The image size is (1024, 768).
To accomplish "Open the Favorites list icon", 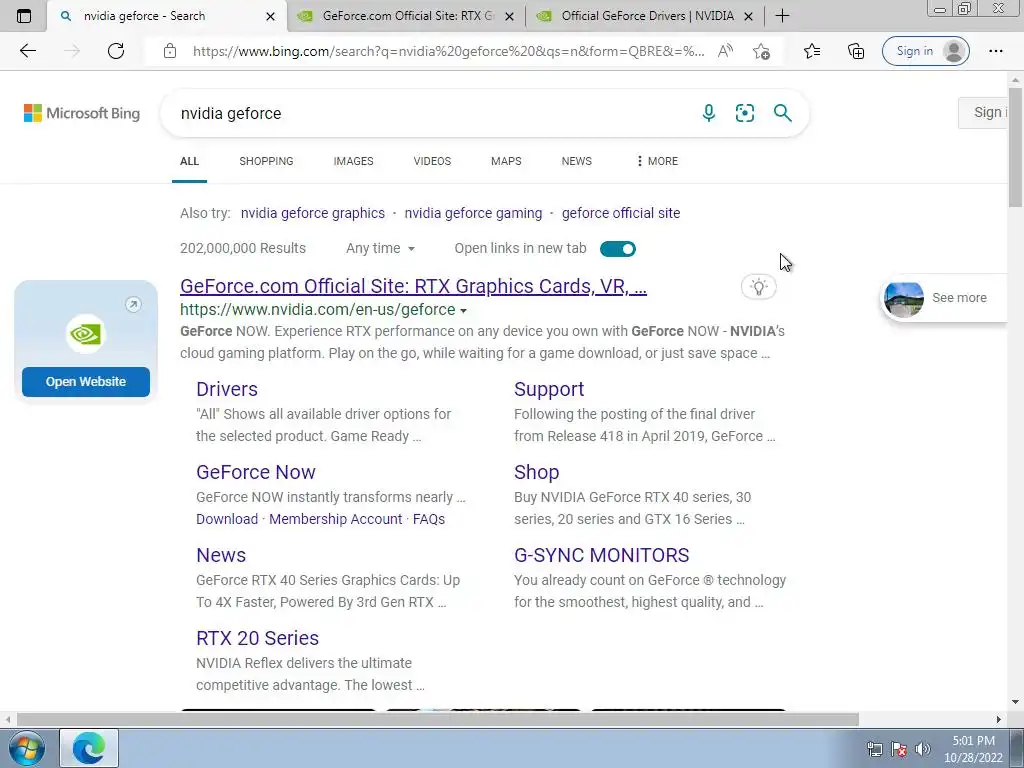I will pyautogui.click(x=812, y=51).
